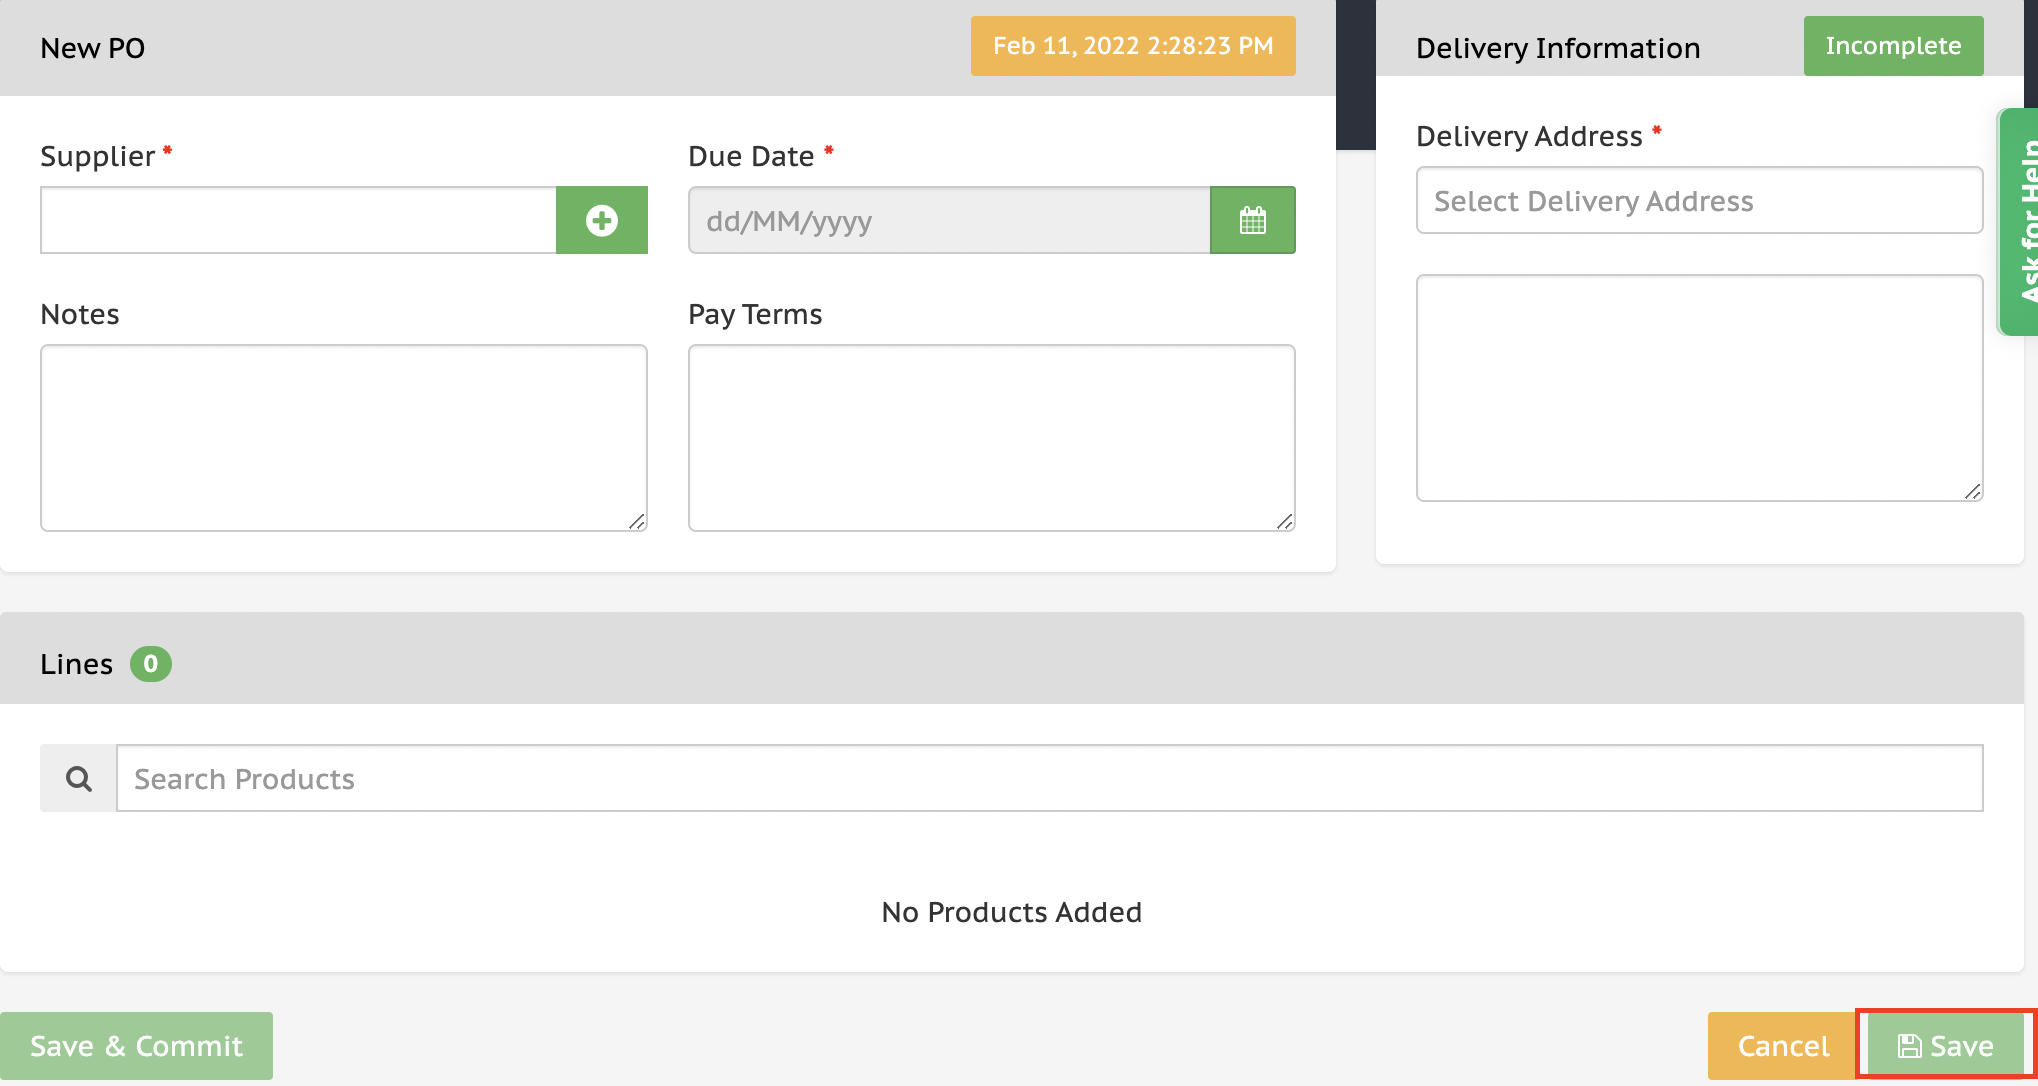Click the Due Date dd/MM/yyyy field
The width and height of the screenshot is (2038, 1086).
coord(948,220)
